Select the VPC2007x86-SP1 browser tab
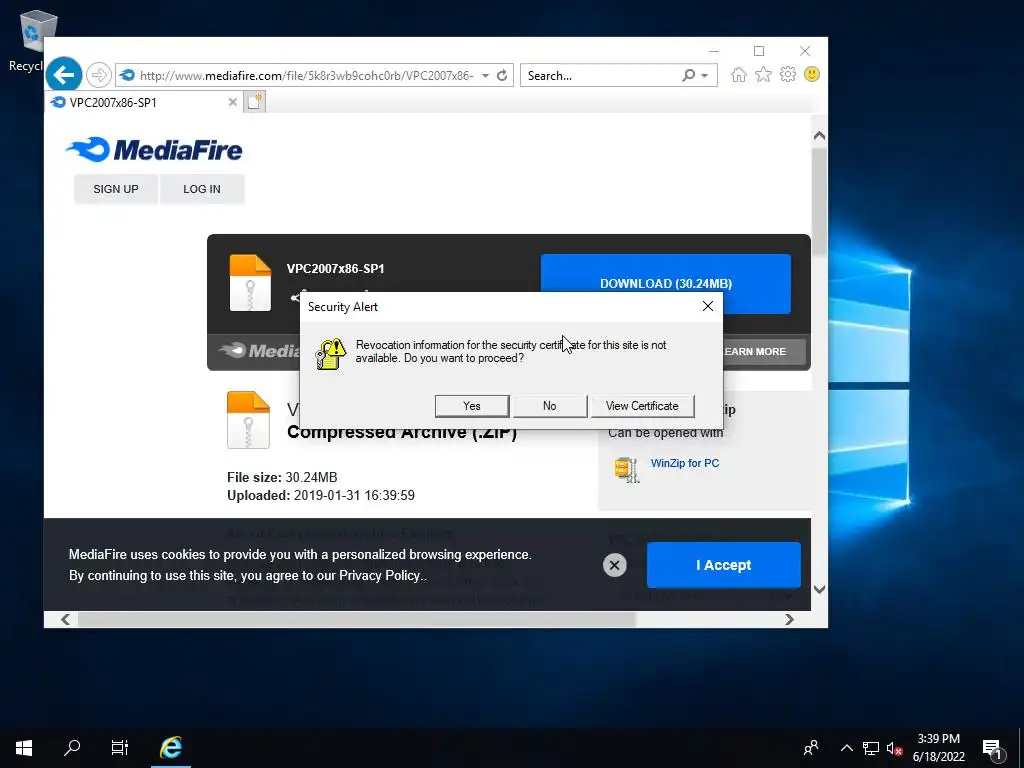Image resolution: width=1024 pixels, height=768 pixels. [144, 102]
